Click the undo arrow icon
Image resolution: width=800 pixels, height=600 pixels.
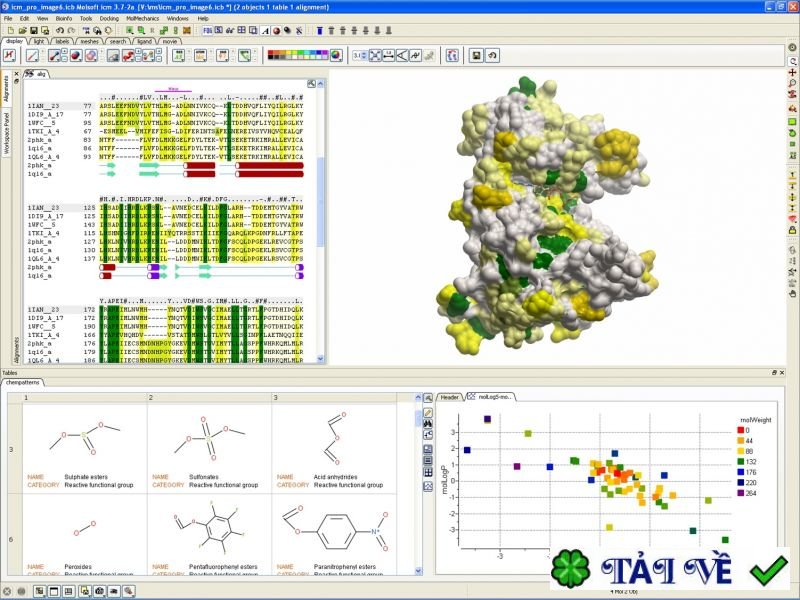tap(60, 31)
